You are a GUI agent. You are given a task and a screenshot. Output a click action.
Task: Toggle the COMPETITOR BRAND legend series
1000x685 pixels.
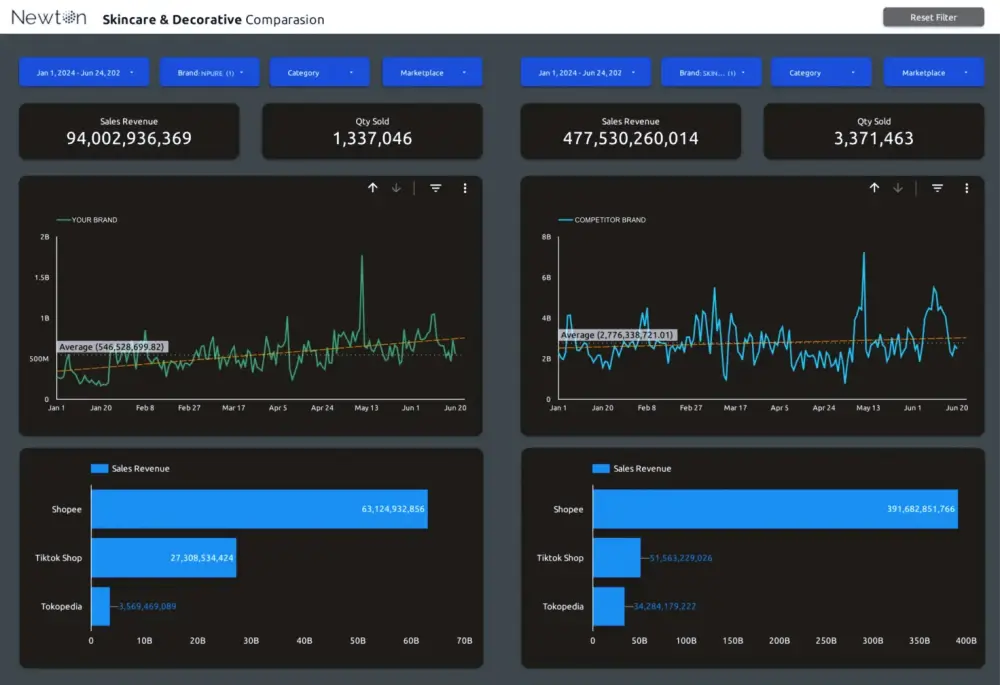[x=608, y=220]
